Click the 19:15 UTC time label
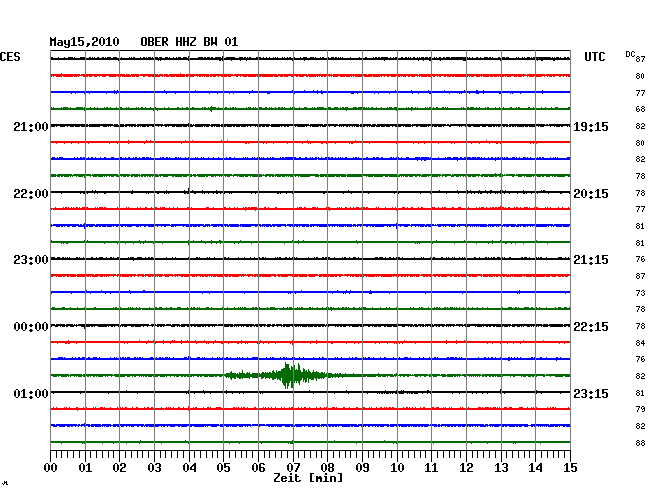The width and height of the screenshot is (650, 494). (591, 126)
